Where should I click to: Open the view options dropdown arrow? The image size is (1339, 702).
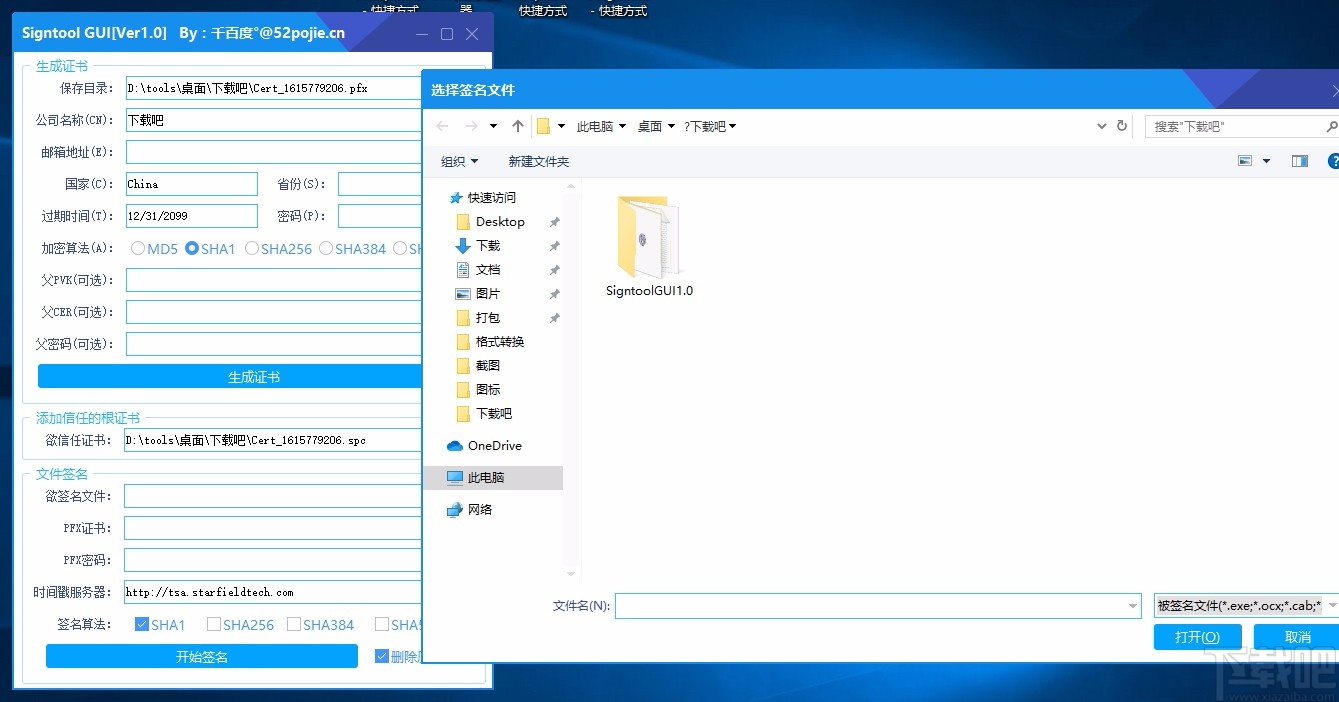1266,162
